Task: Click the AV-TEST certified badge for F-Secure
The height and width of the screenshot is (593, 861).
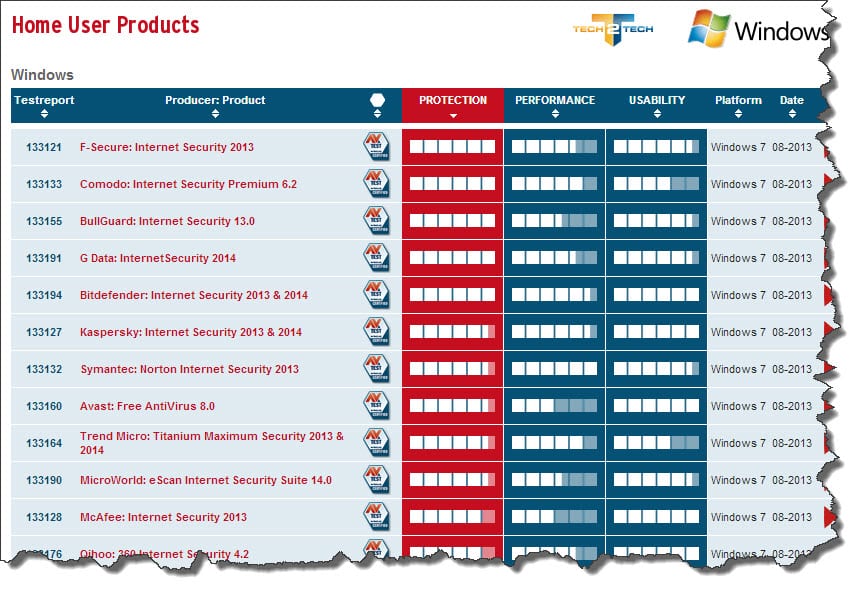Action: pos(376,147)
